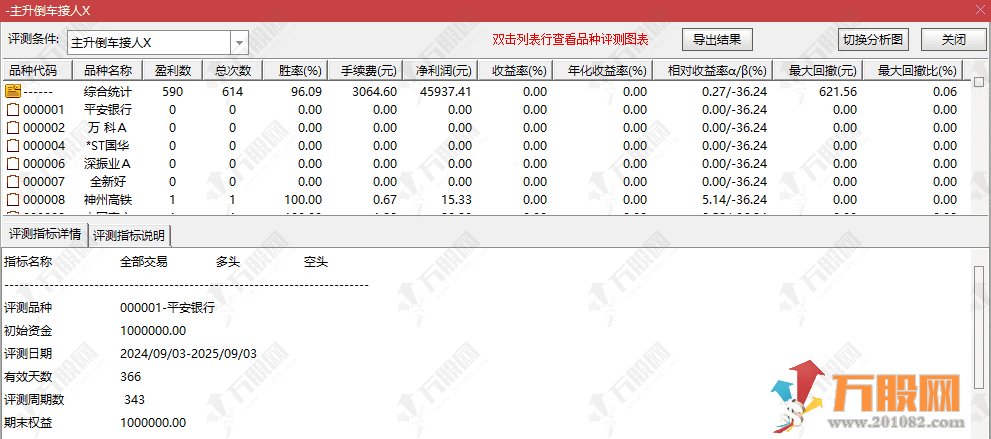The height and width of the screenshot is (439, 991).
Task: Switch to the 评测指标说明 tab
Action: tap(130, 236)
